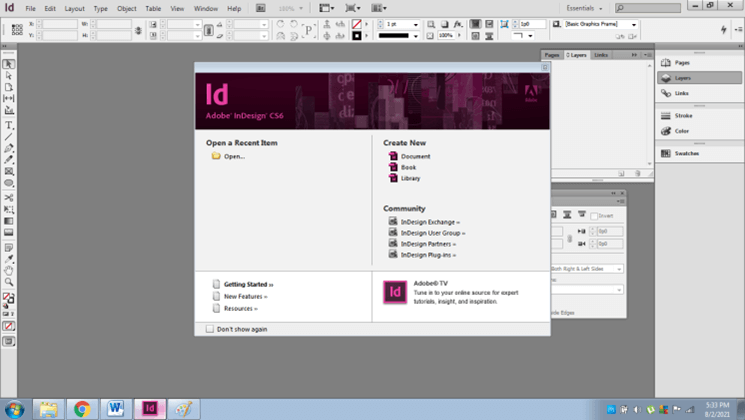Viewport: 745px width, 420px height.
Task: Select the Gradient Swatch tool
Action: [9, 221]
